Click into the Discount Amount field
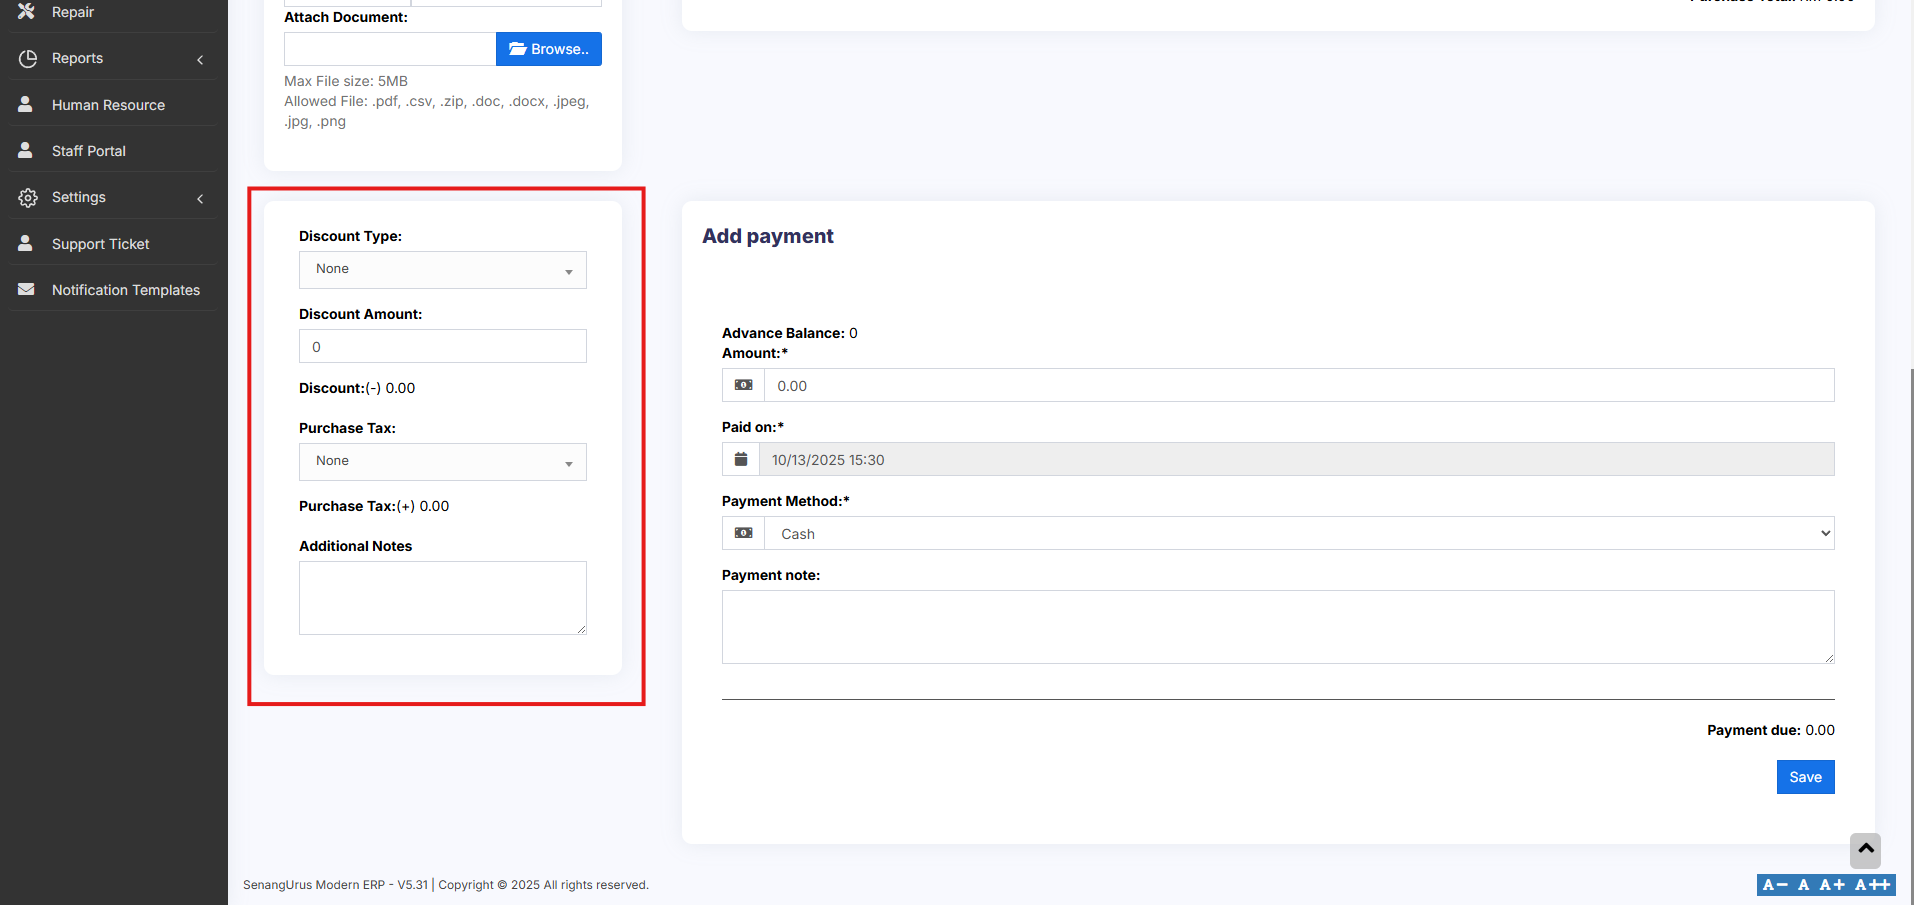This screenshot has height=905, width=1914. (x=442, y=347)
